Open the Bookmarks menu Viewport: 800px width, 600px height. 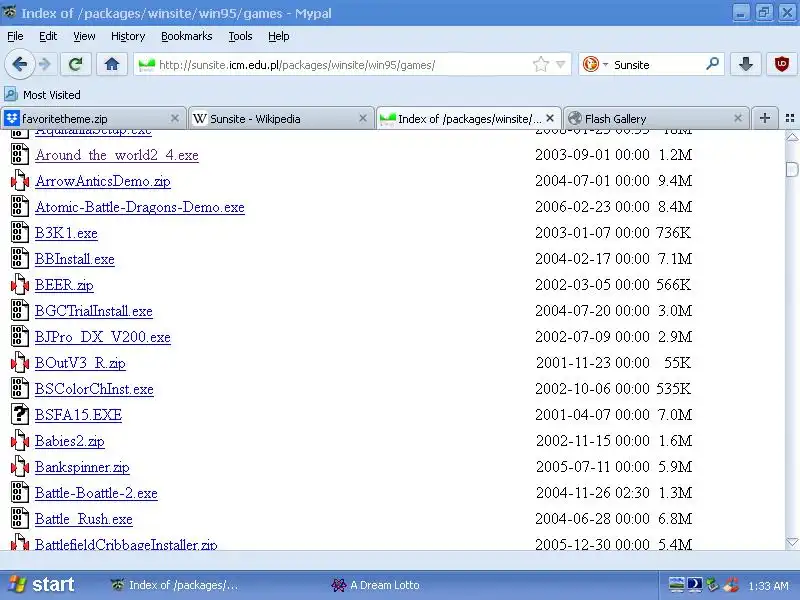(x=186, y=36)
